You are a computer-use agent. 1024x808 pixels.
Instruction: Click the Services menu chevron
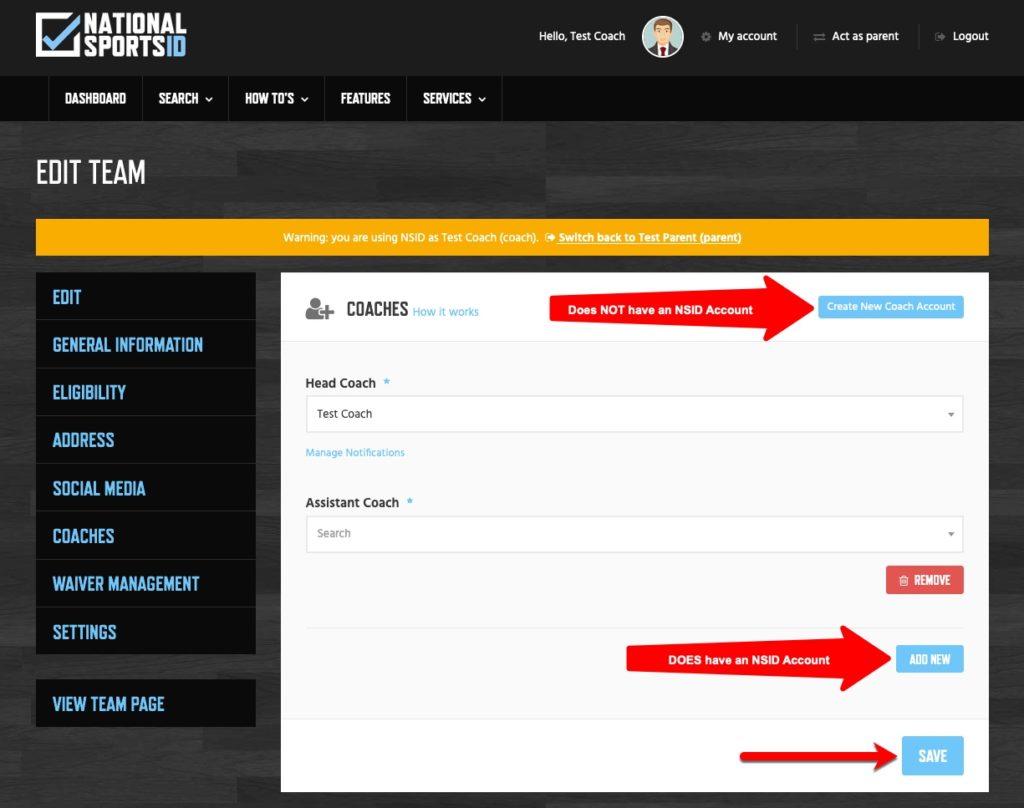[x=482, y=99]
